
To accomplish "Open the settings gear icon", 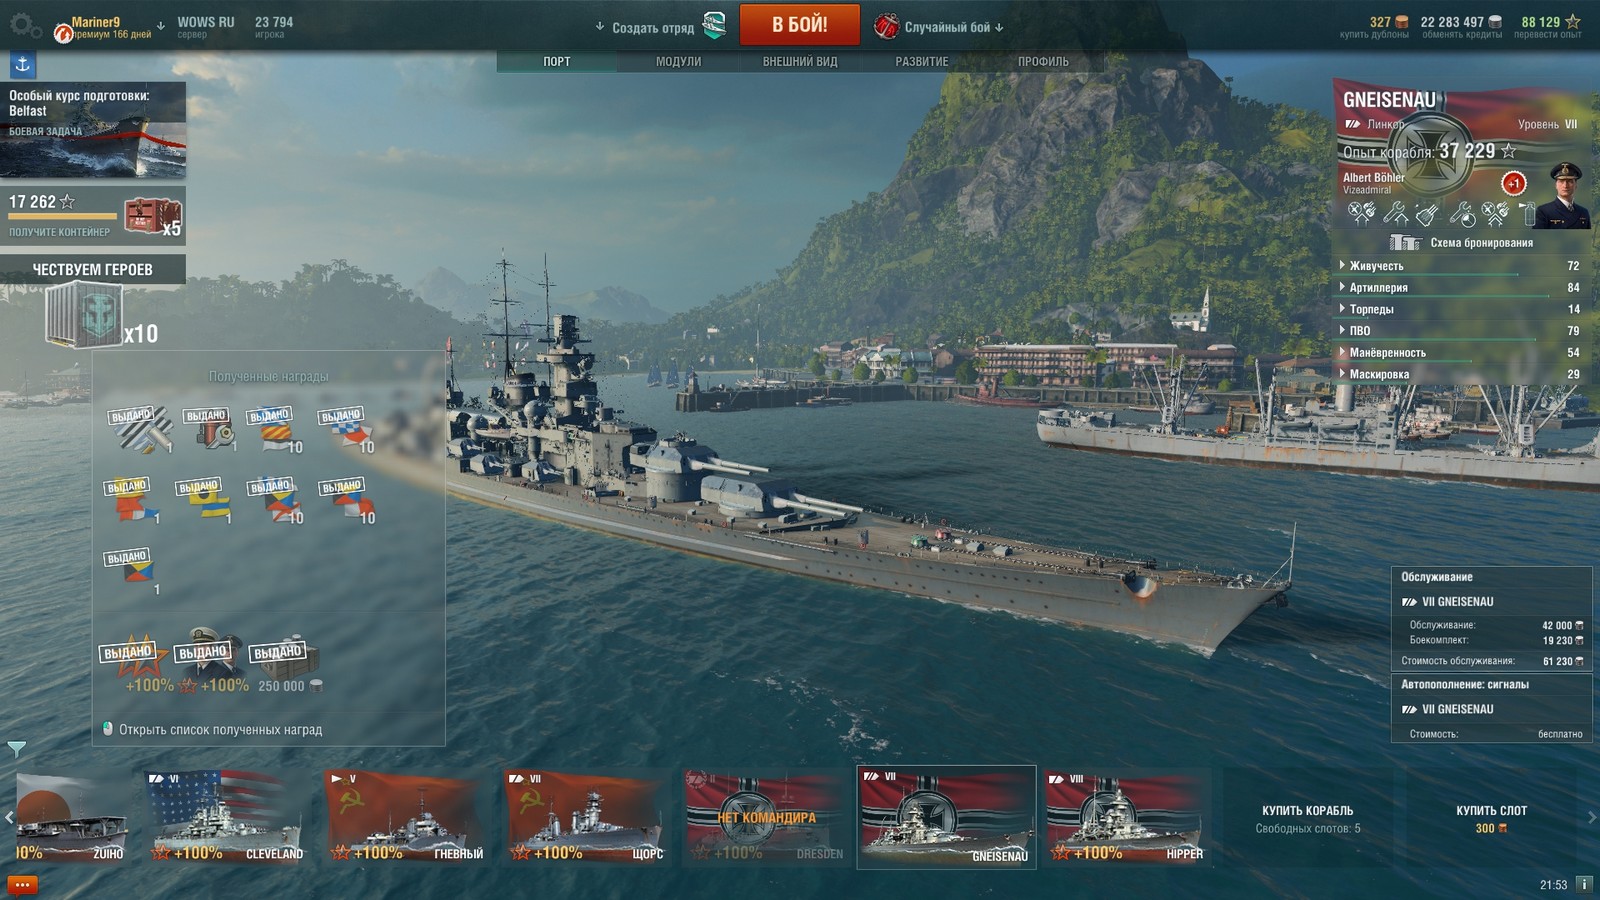I will [24, 26].
